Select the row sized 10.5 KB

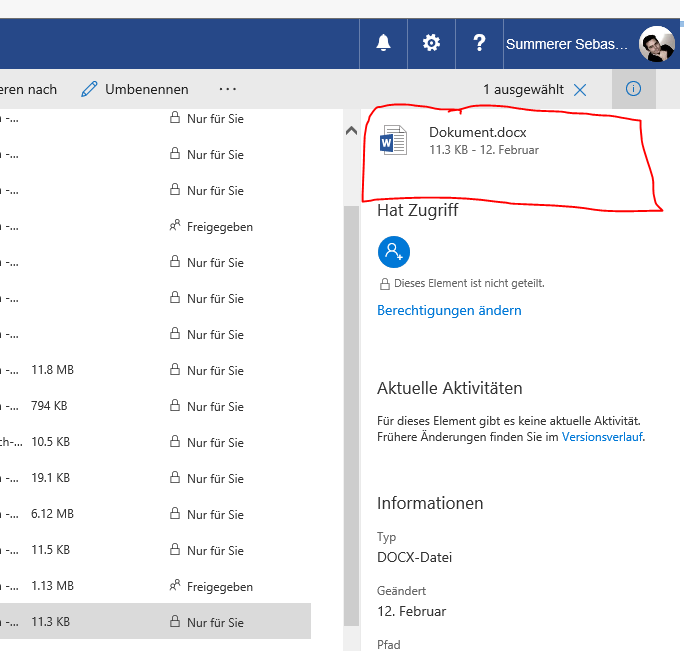click(155, 442)
